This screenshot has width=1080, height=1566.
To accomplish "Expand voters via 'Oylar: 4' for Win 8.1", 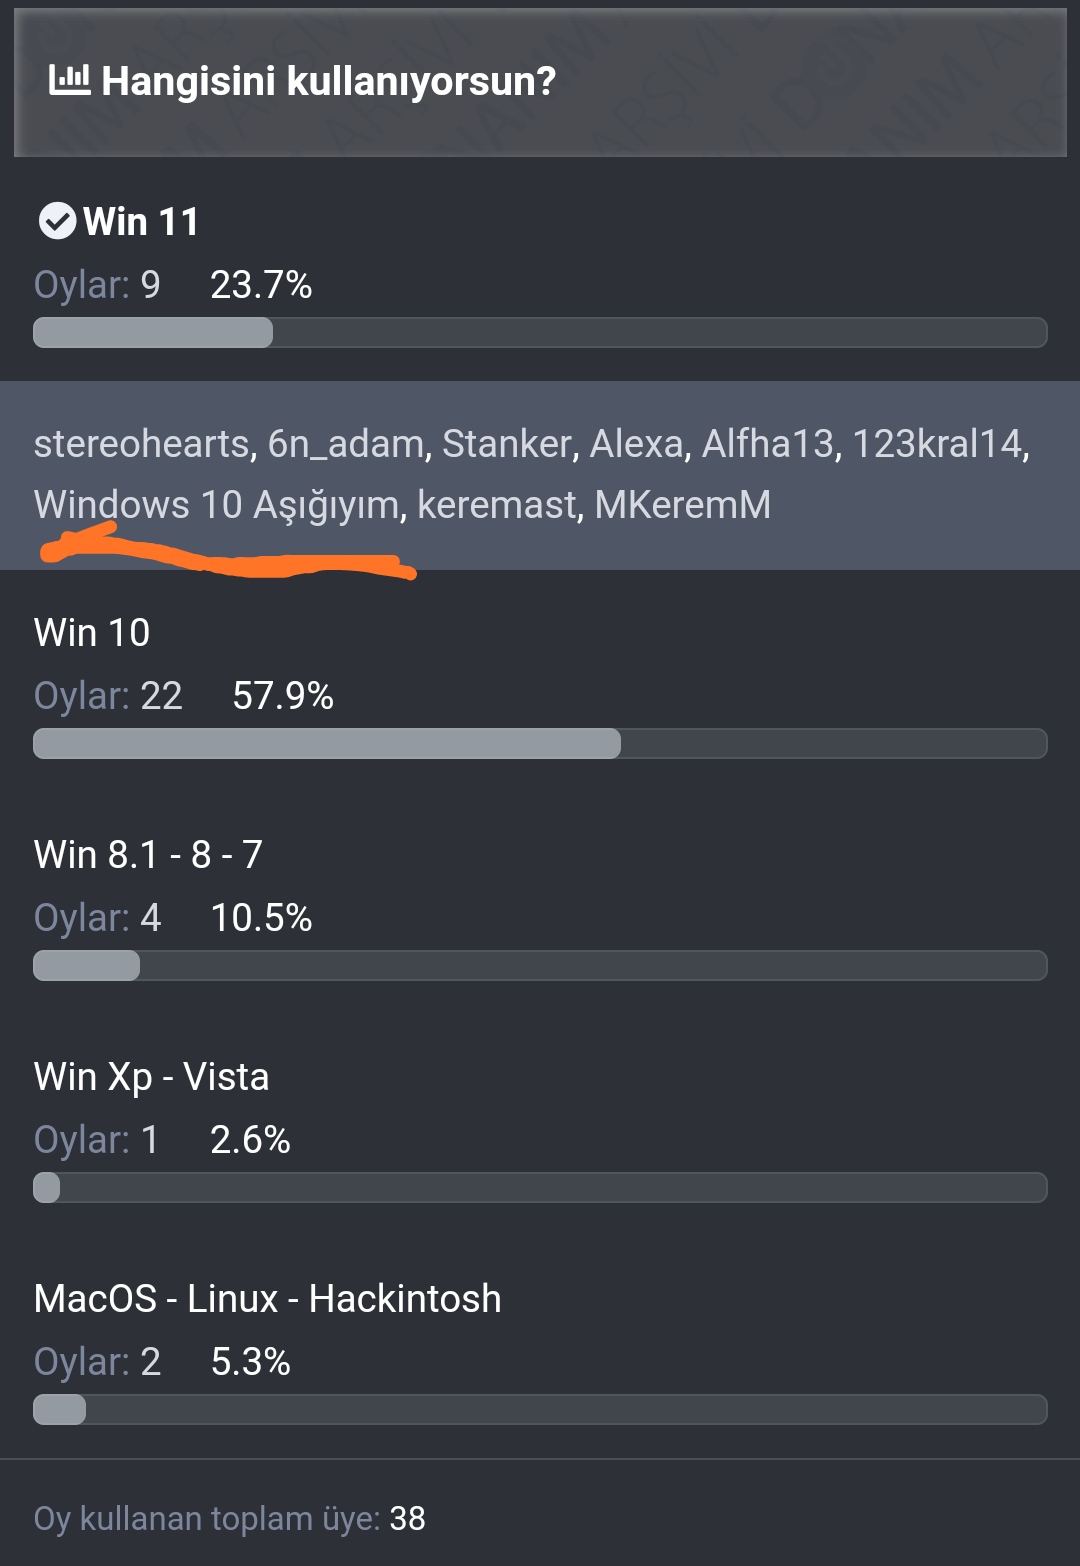I will (97, 918).
